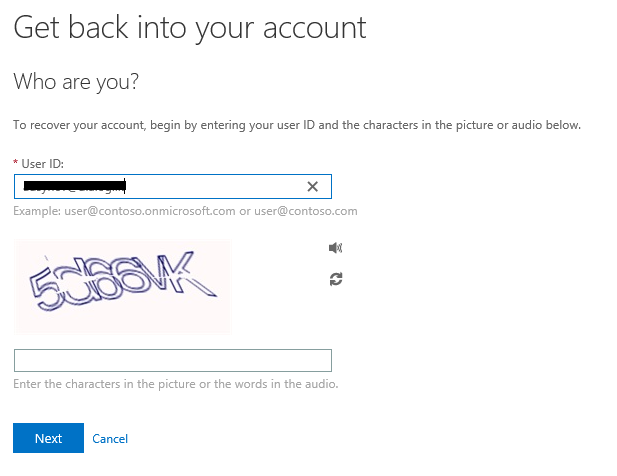Refresh the captcha picture
The image size is (617, 476).
pos(336,279)
